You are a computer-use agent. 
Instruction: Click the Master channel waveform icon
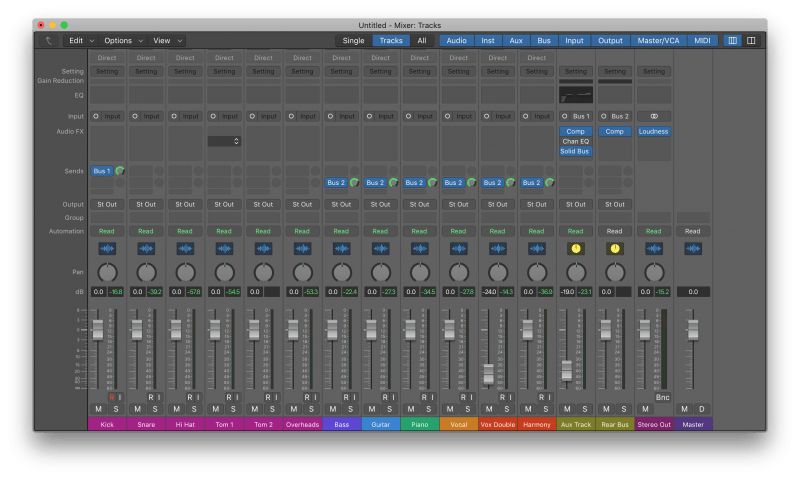coord(693,248)
